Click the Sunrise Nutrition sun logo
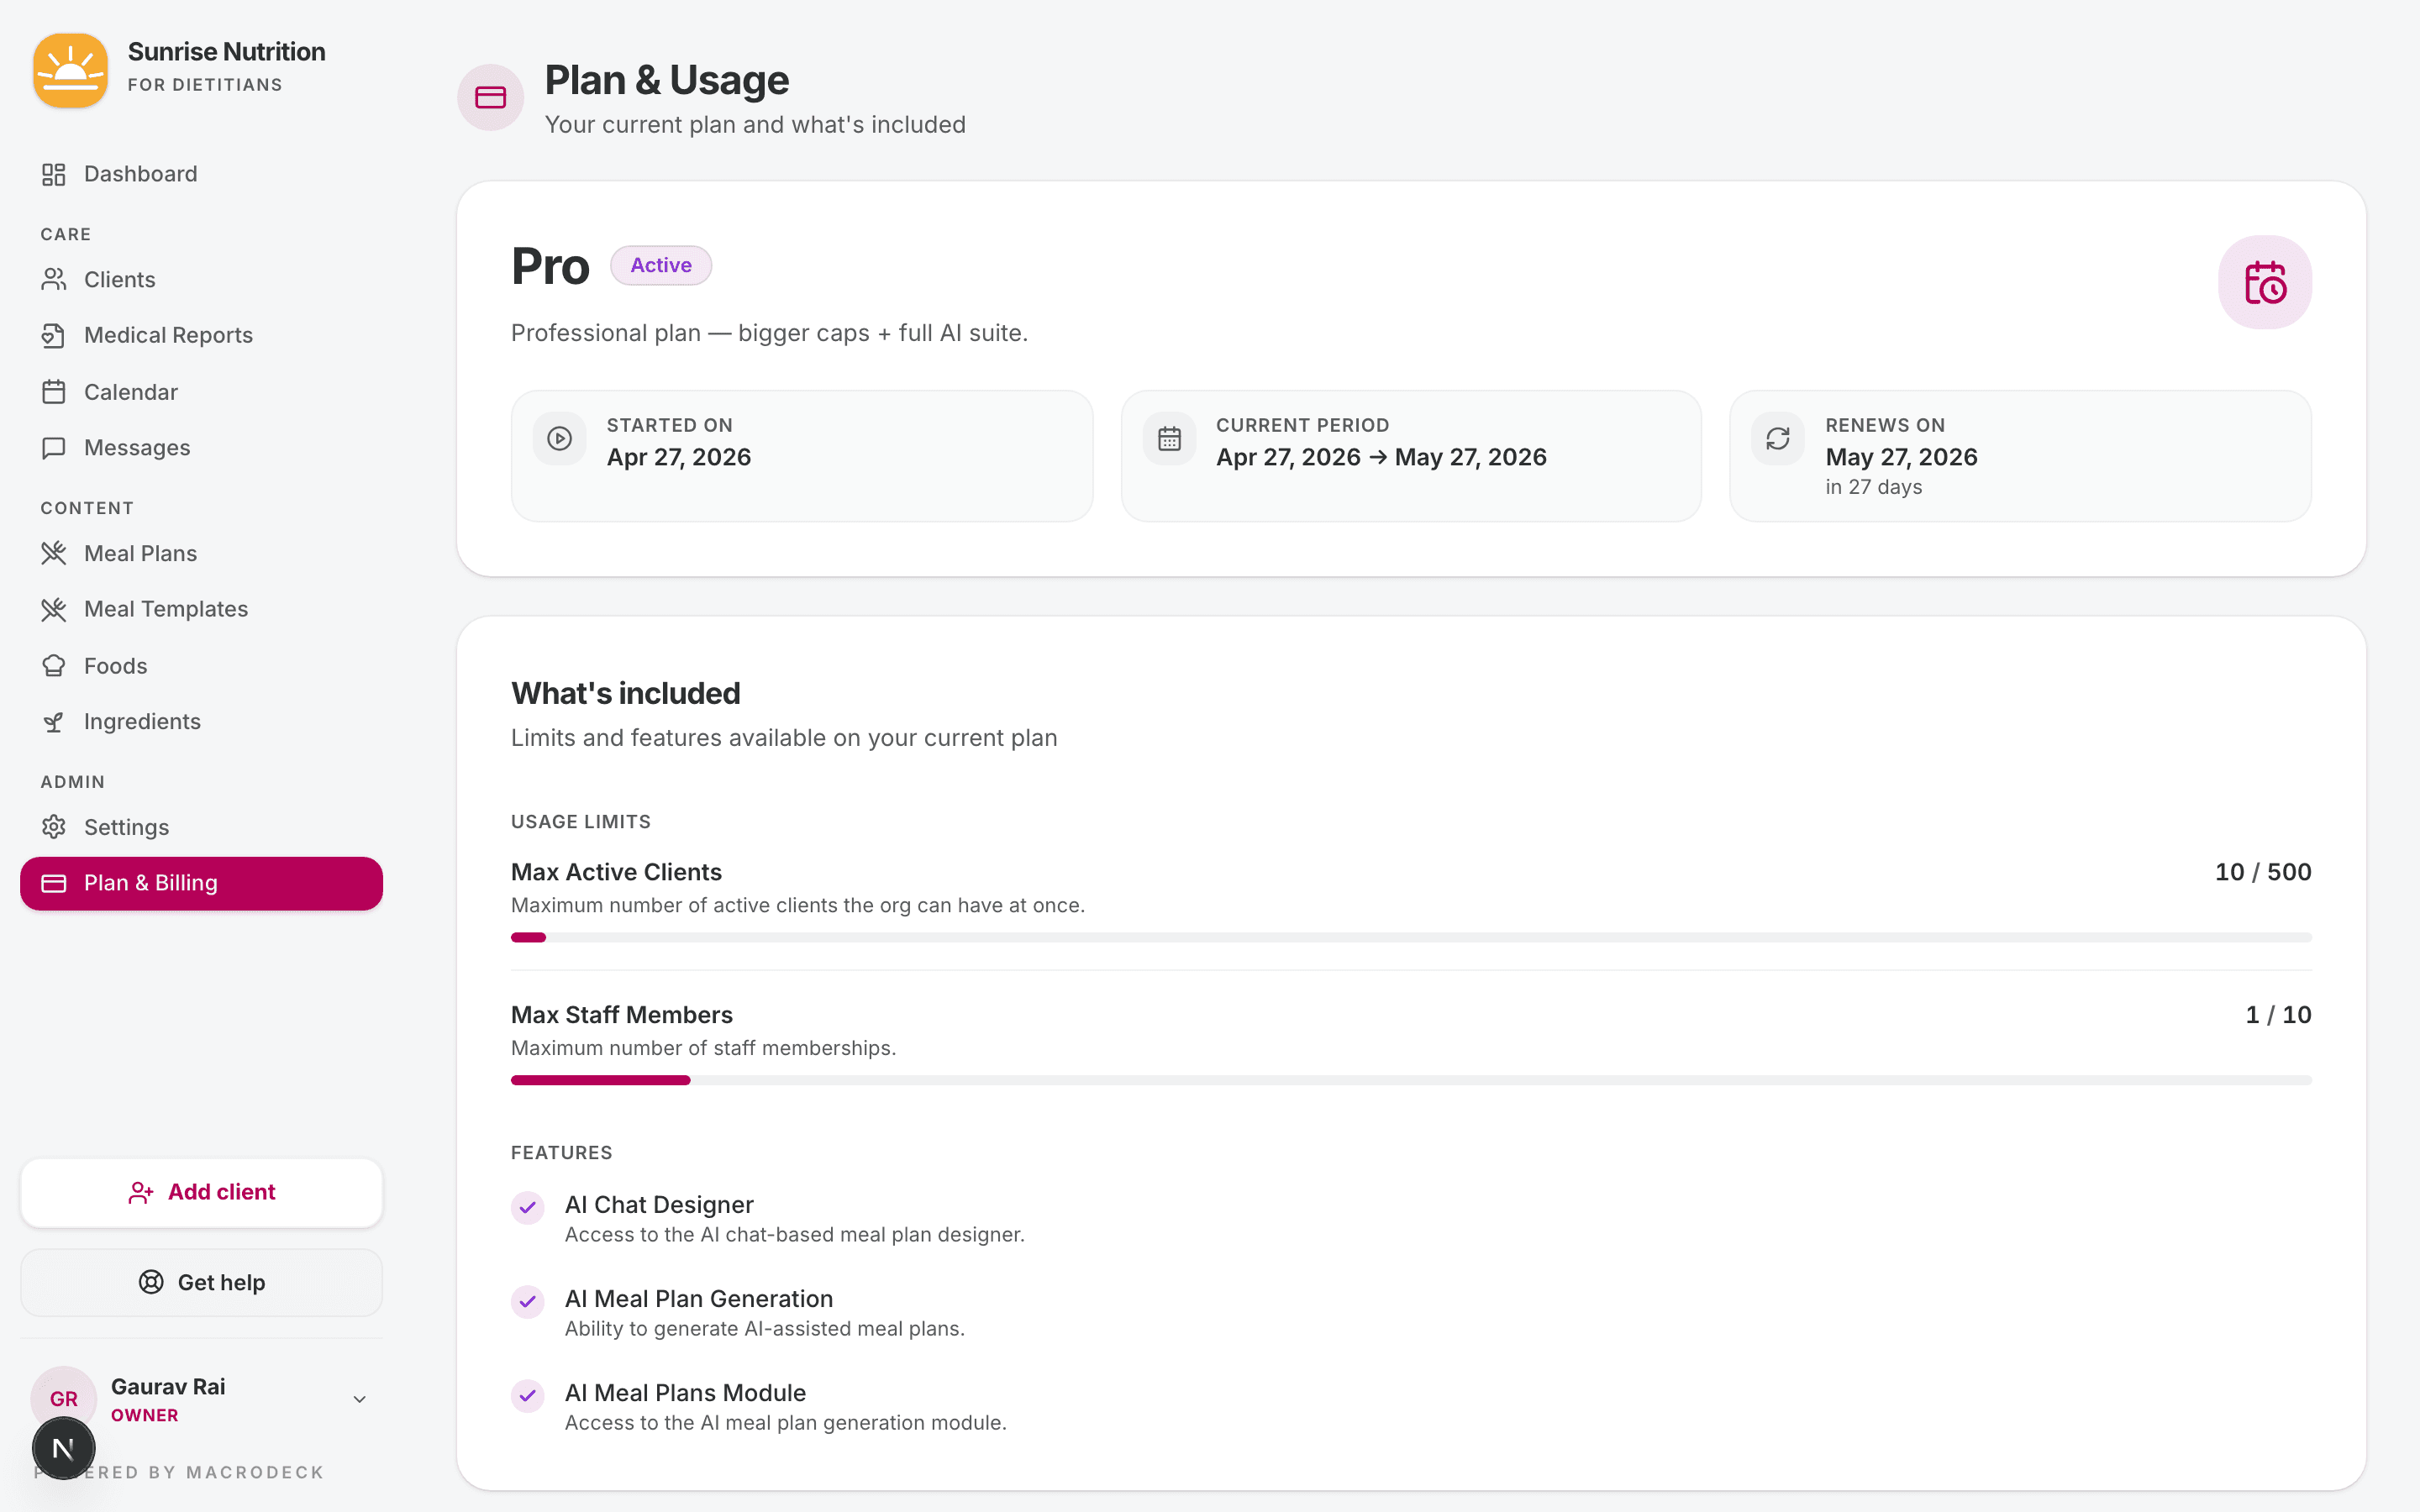2420x1512 pixels. (69, 69)
